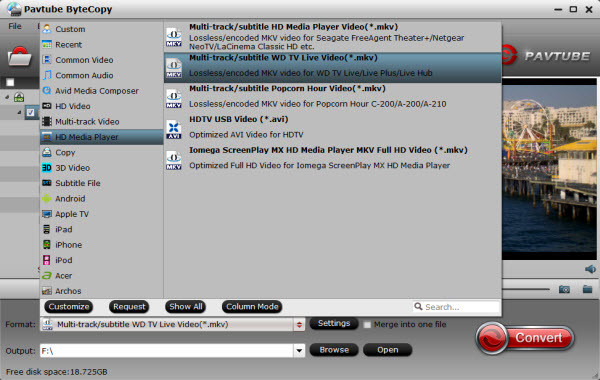Click the Subtitle File icon
Image resolution: width=600 pixels, height=380 pixels.
coord(47,183)
